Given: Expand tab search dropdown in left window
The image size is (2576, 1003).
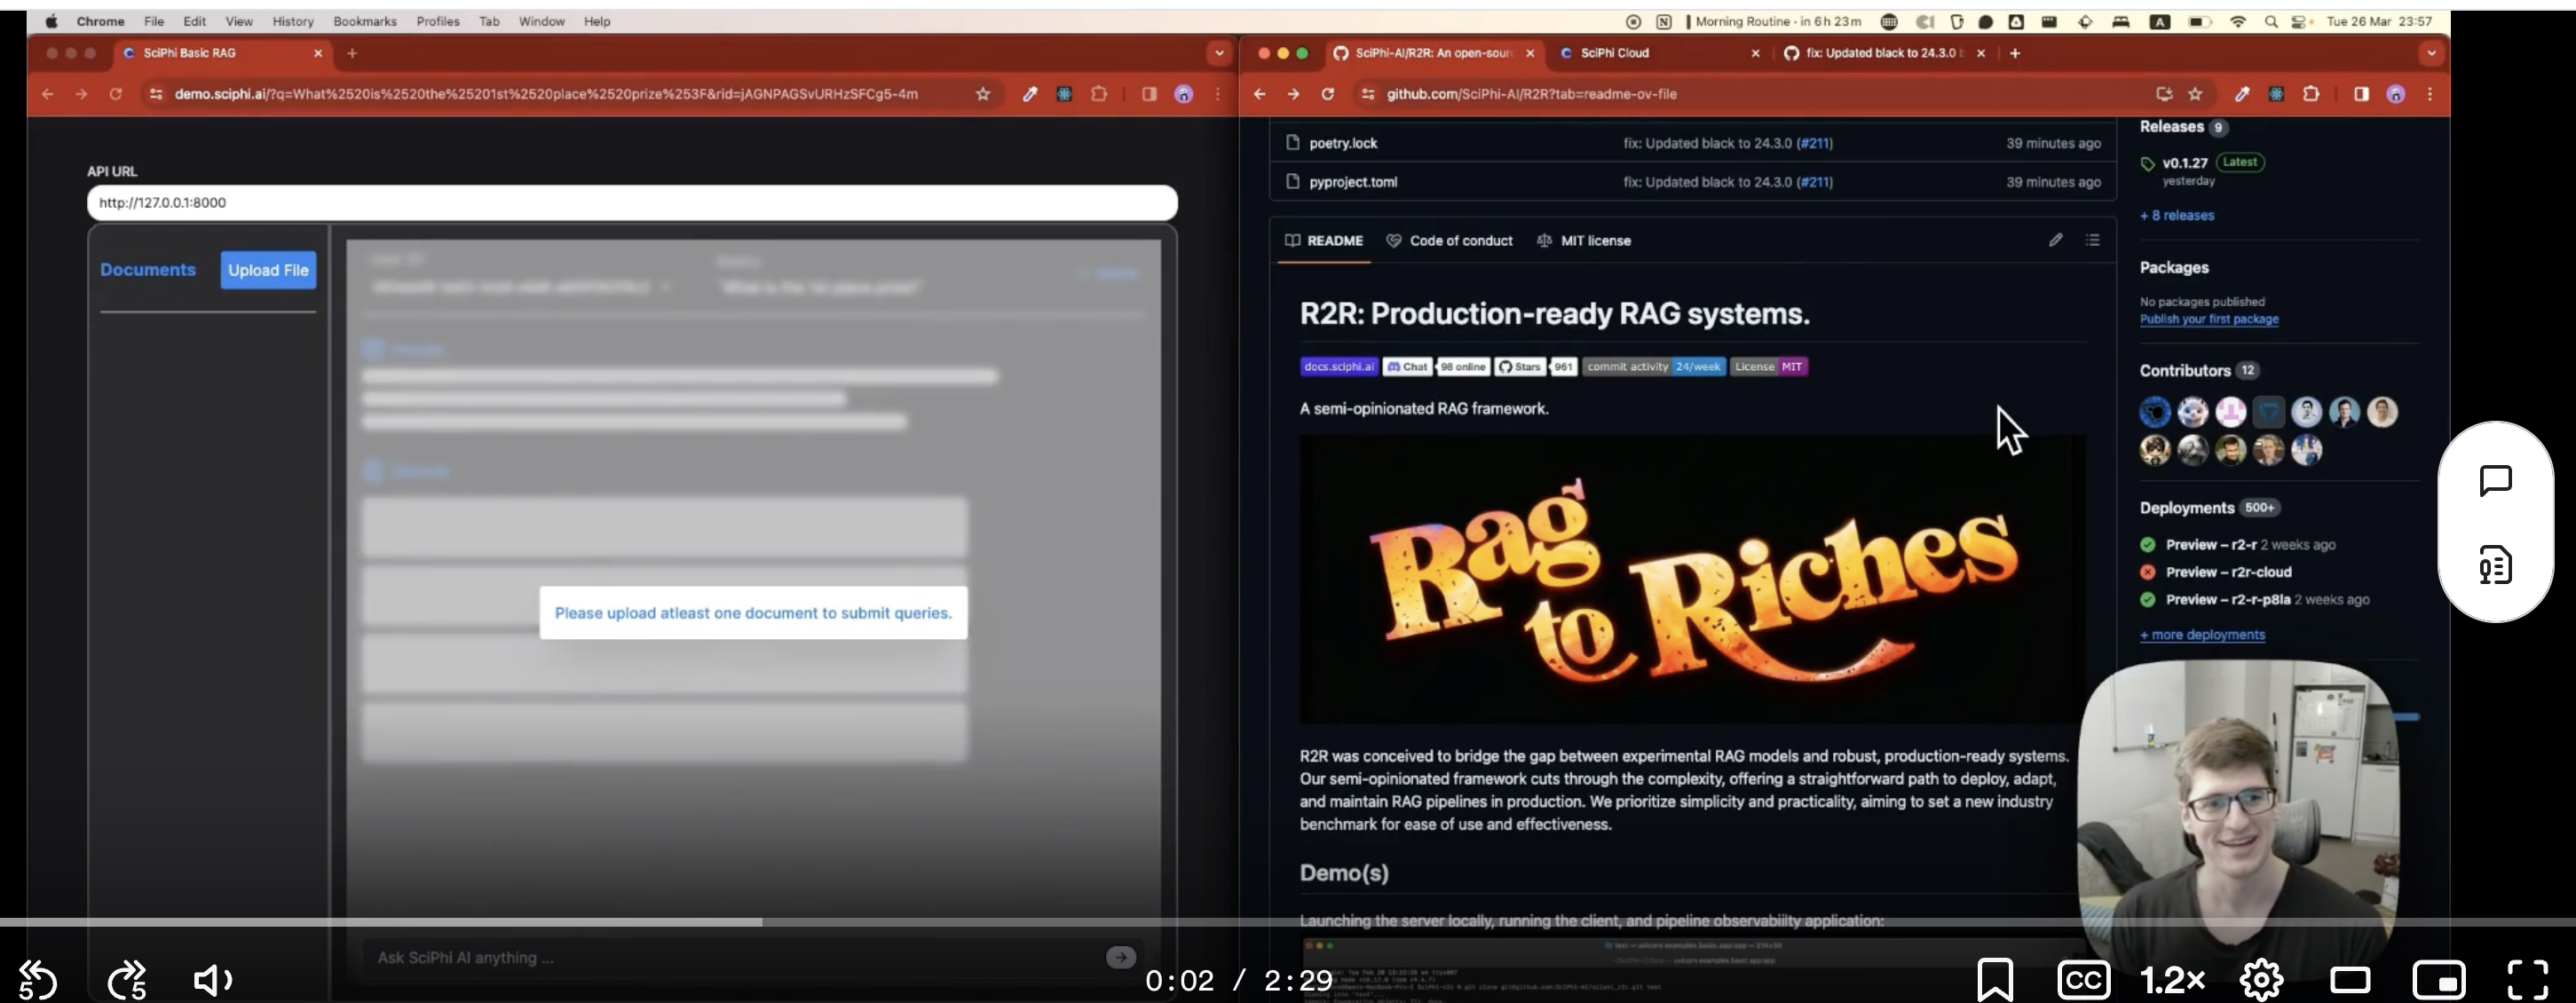Looking at the screenshot, I should click(1218, 53).
